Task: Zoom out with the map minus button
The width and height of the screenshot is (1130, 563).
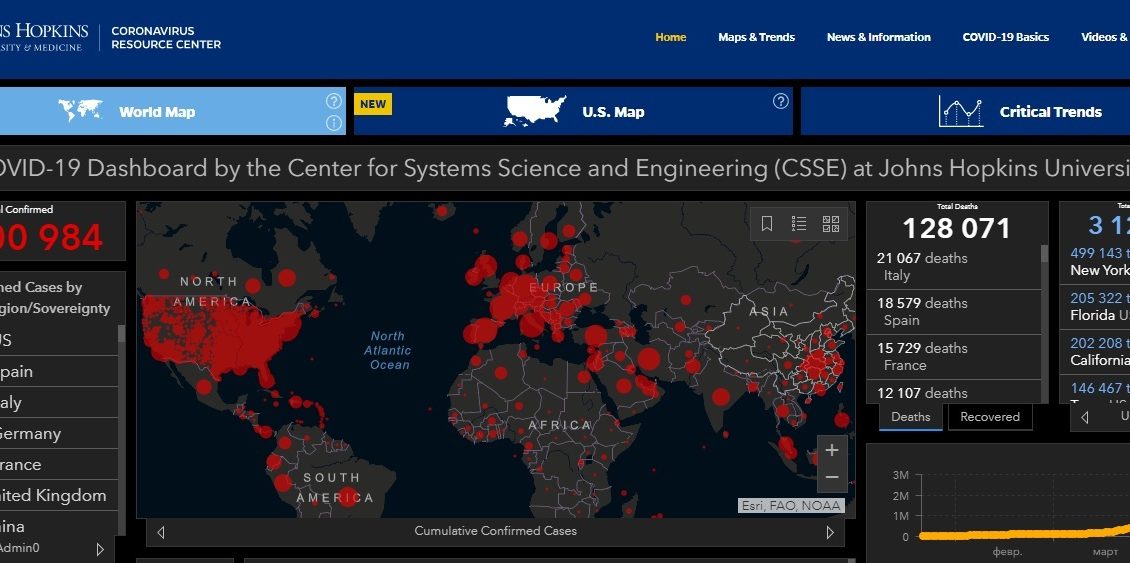Action: 832,478
